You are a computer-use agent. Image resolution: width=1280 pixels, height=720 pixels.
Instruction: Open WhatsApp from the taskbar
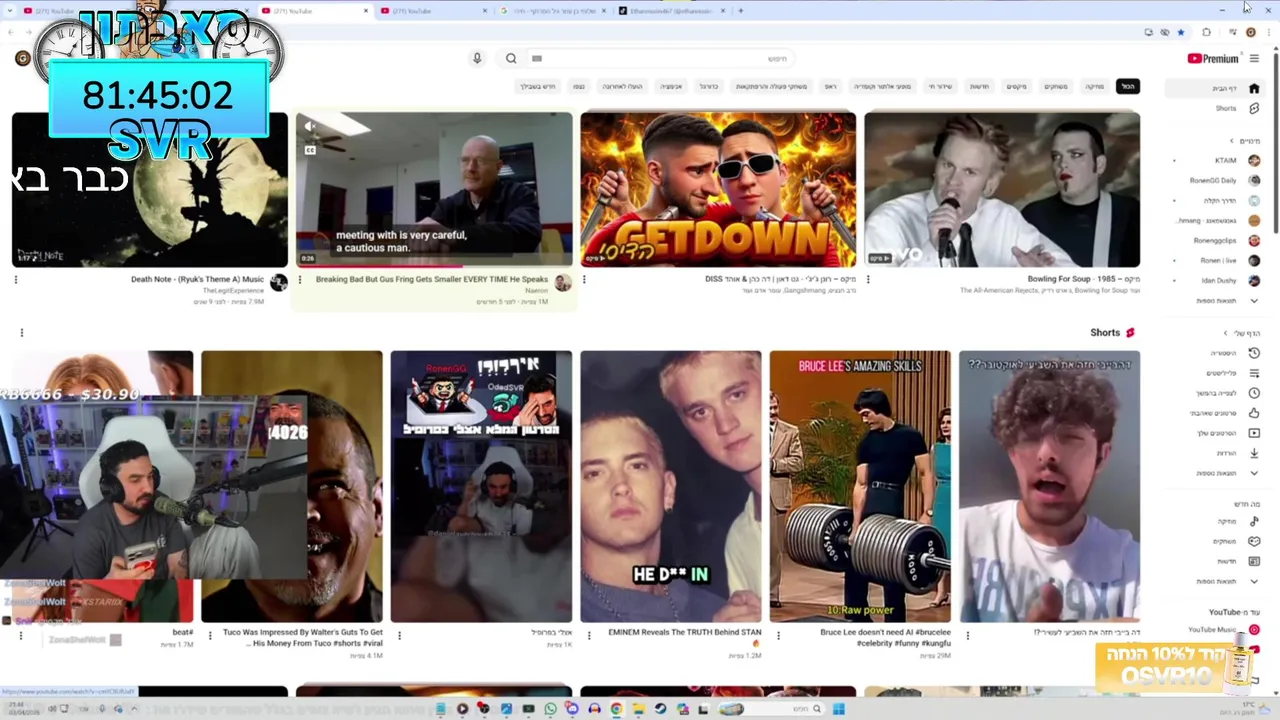tap(550, 709)
